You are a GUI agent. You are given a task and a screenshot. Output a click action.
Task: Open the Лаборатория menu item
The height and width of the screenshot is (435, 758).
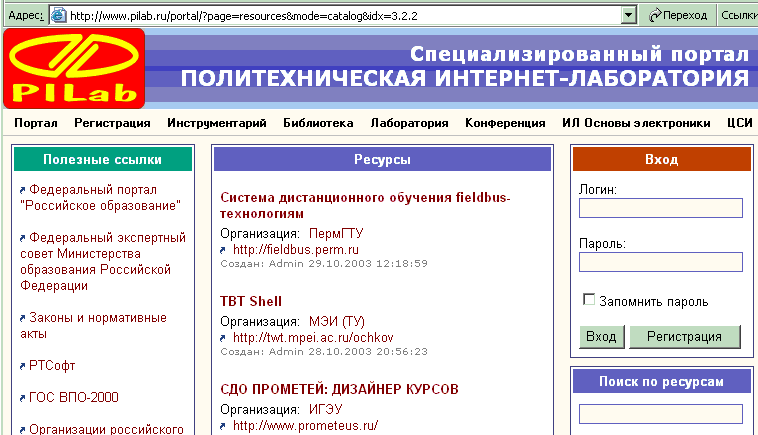[409, 123]
